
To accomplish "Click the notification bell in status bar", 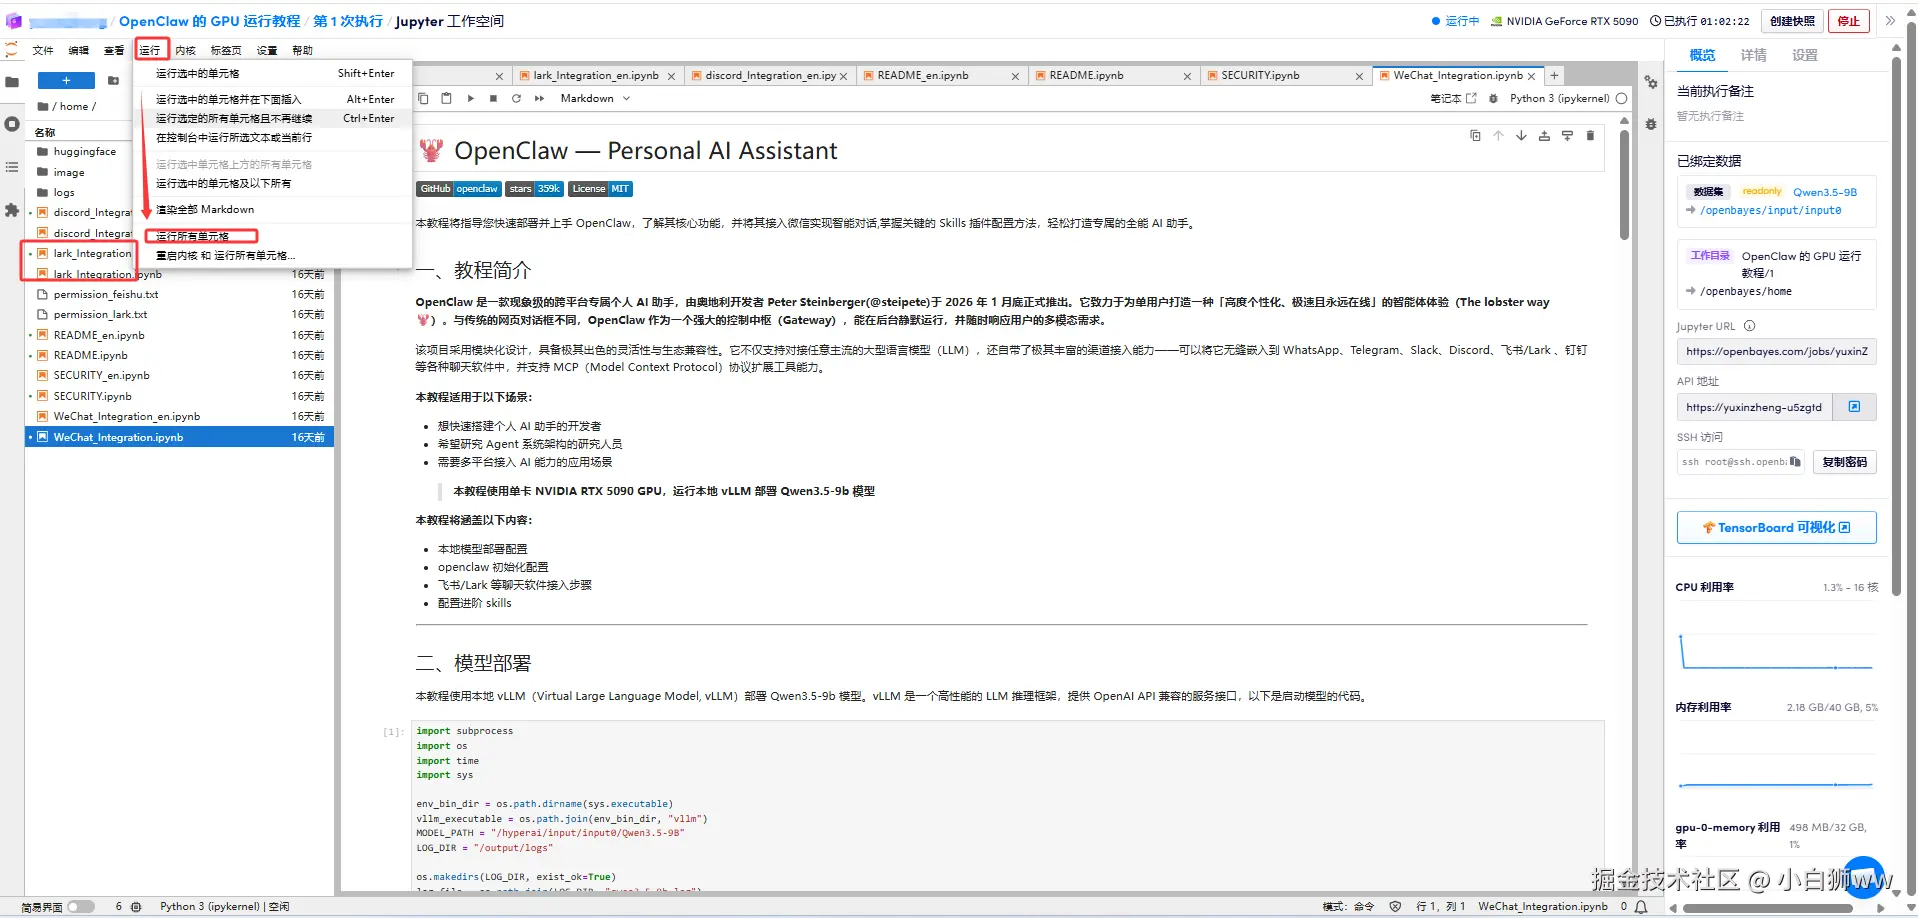I will 1641,907.
